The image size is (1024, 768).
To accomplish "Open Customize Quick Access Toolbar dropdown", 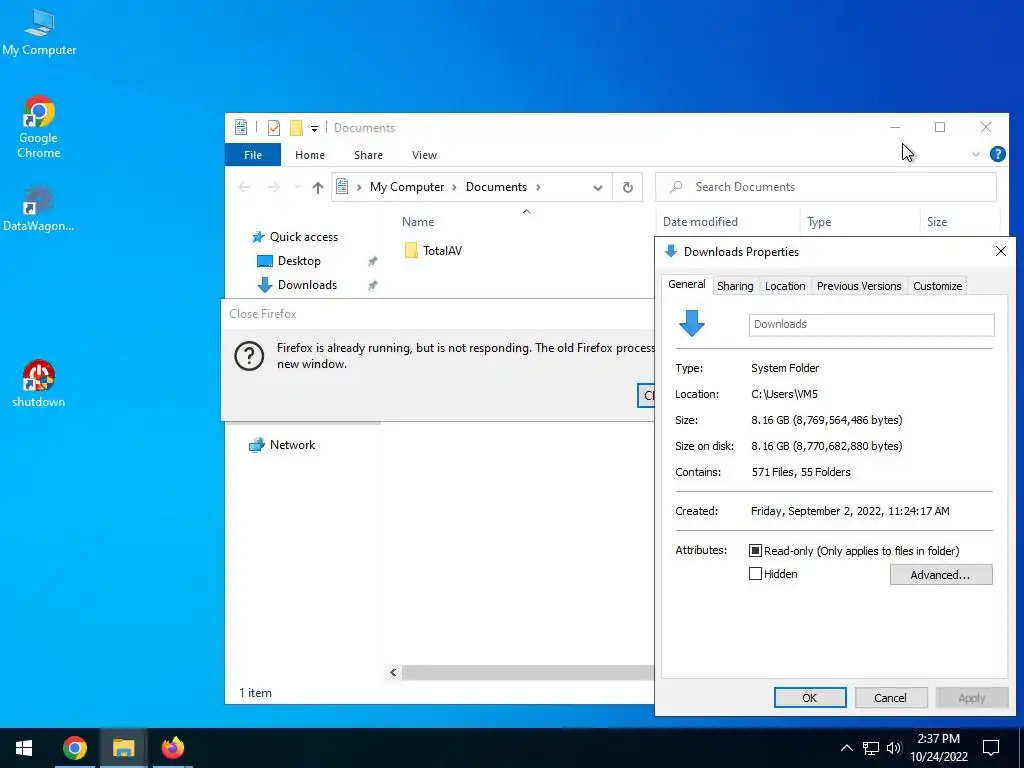I will [x=314, y=129].
